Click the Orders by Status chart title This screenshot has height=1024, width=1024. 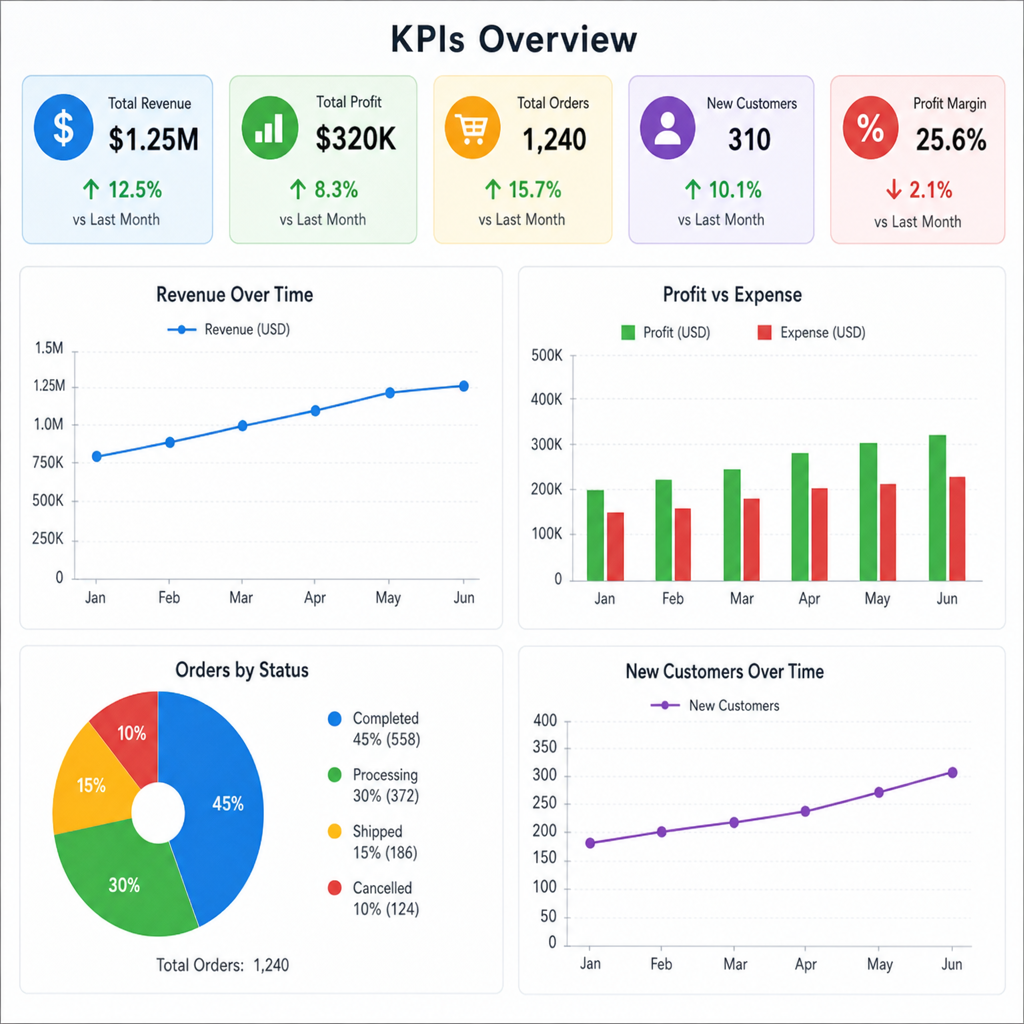(x=242, y=670)
